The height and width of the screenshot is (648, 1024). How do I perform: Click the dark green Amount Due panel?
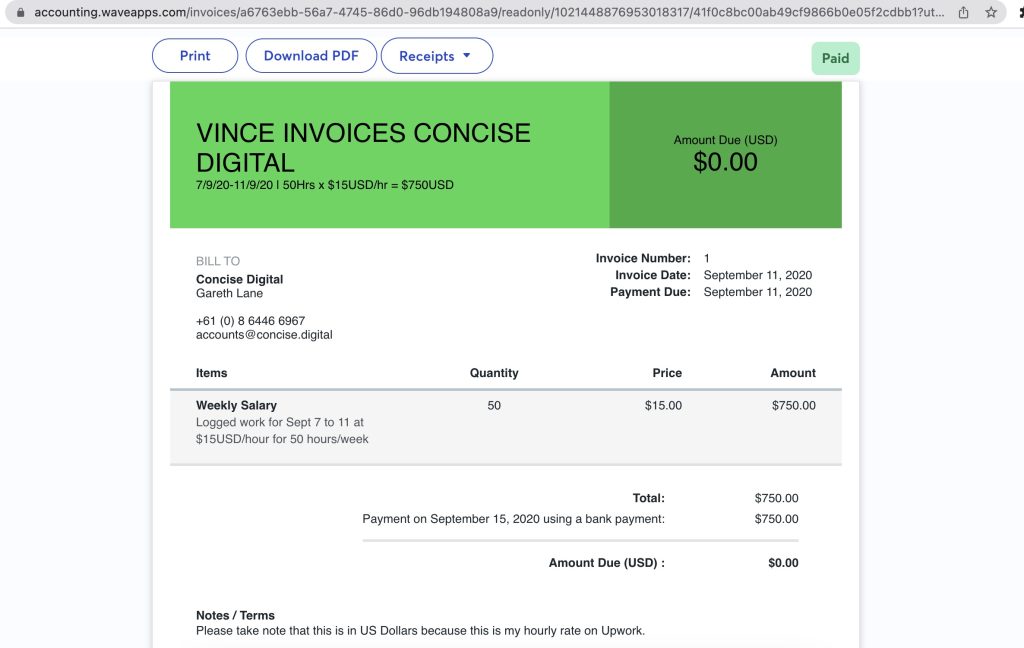point(725,155)
